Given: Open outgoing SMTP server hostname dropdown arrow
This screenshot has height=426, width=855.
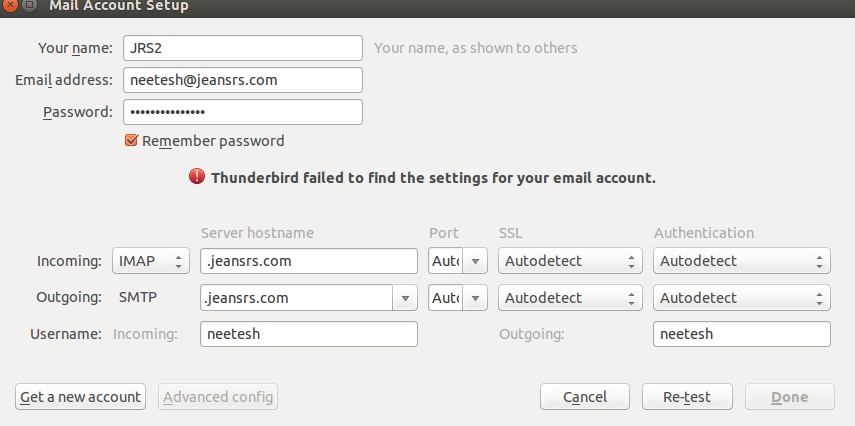Looking at the screenshot, I should point(405,298).
